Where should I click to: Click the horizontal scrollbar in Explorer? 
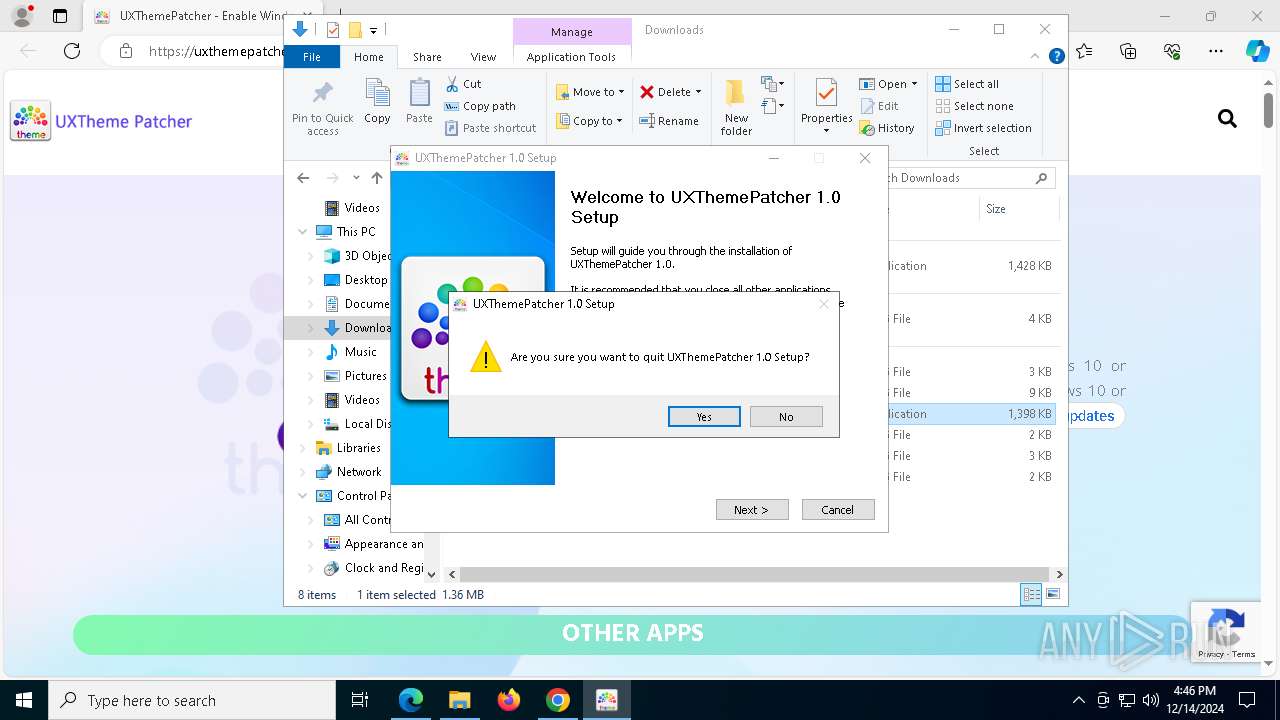755,575
